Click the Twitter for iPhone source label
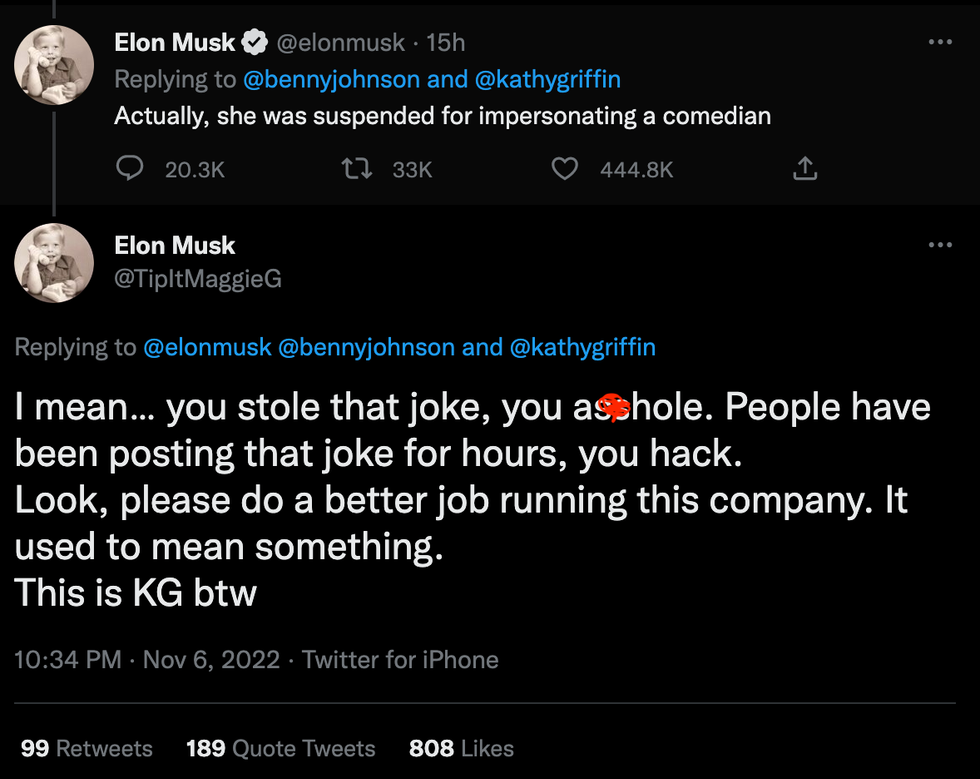 click(400, 660)
